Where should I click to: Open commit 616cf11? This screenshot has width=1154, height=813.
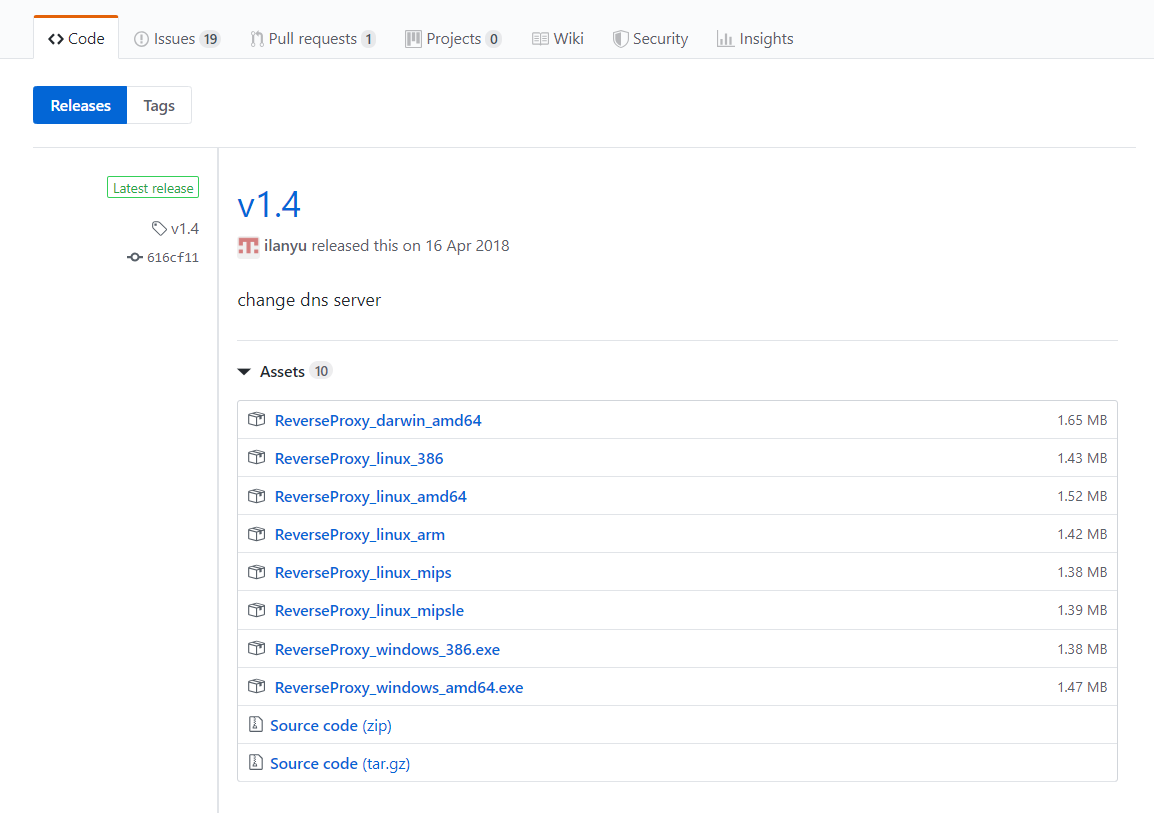(x=172, y=257)
